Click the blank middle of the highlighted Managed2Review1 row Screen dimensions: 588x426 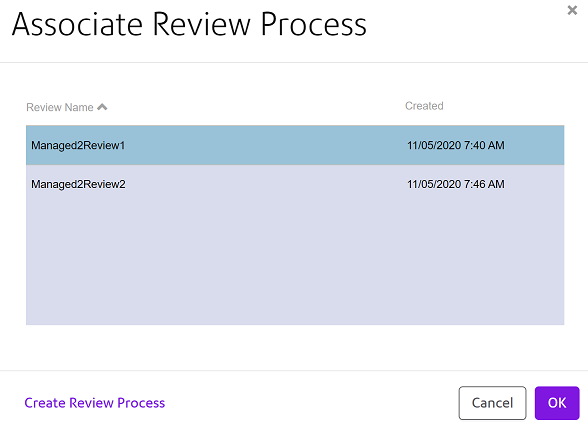(x=266, y=145)
